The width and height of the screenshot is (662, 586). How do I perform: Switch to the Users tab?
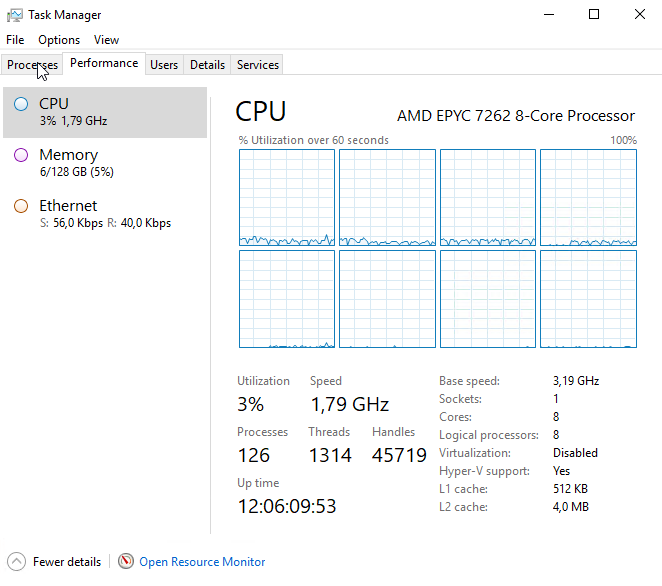pyautogui.click(x=164, y=65)
